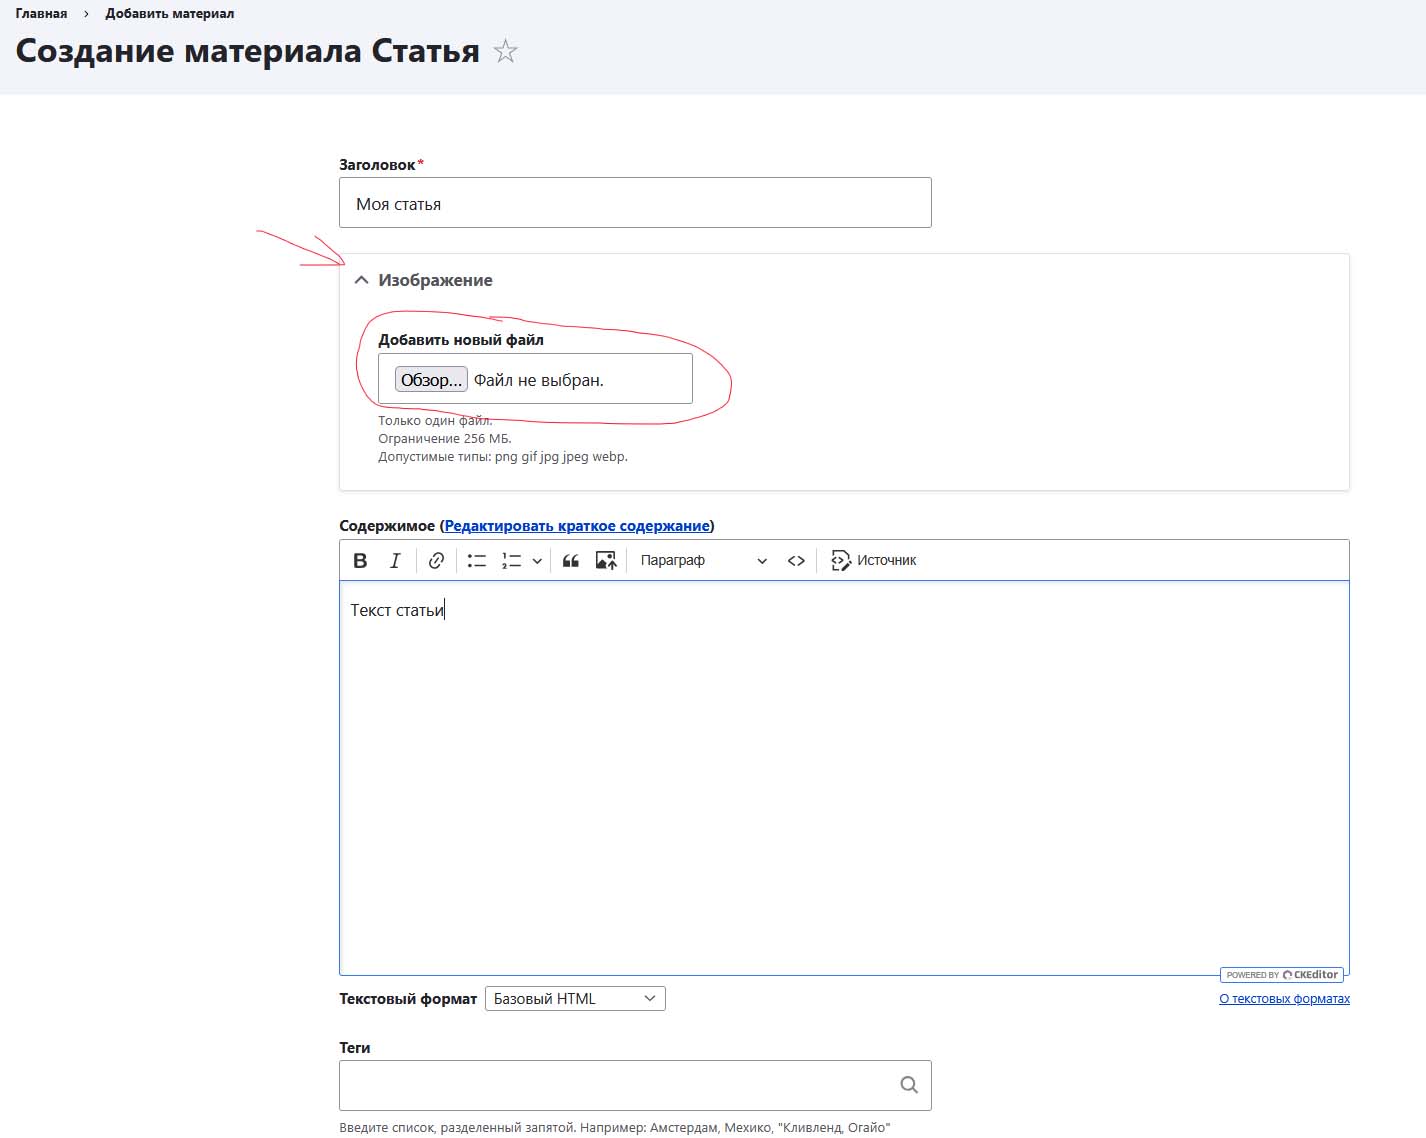Open the Текстовый формат select box
This screenshot has height=1138, width=1426.
coord(575,999)
